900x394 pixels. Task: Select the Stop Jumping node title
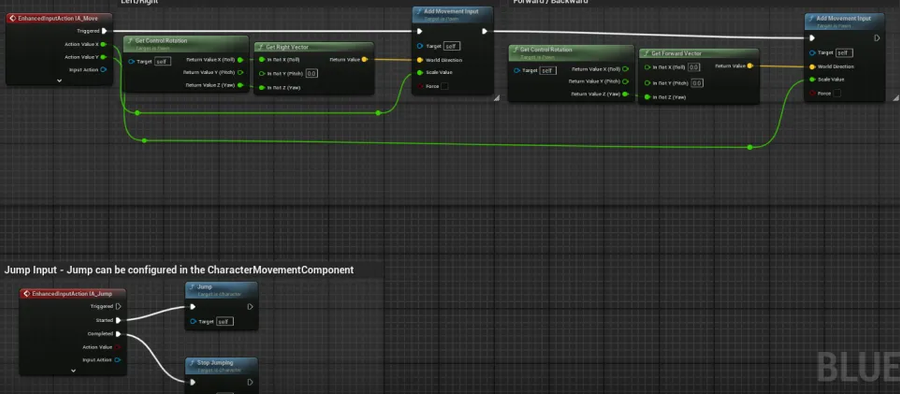215,362
